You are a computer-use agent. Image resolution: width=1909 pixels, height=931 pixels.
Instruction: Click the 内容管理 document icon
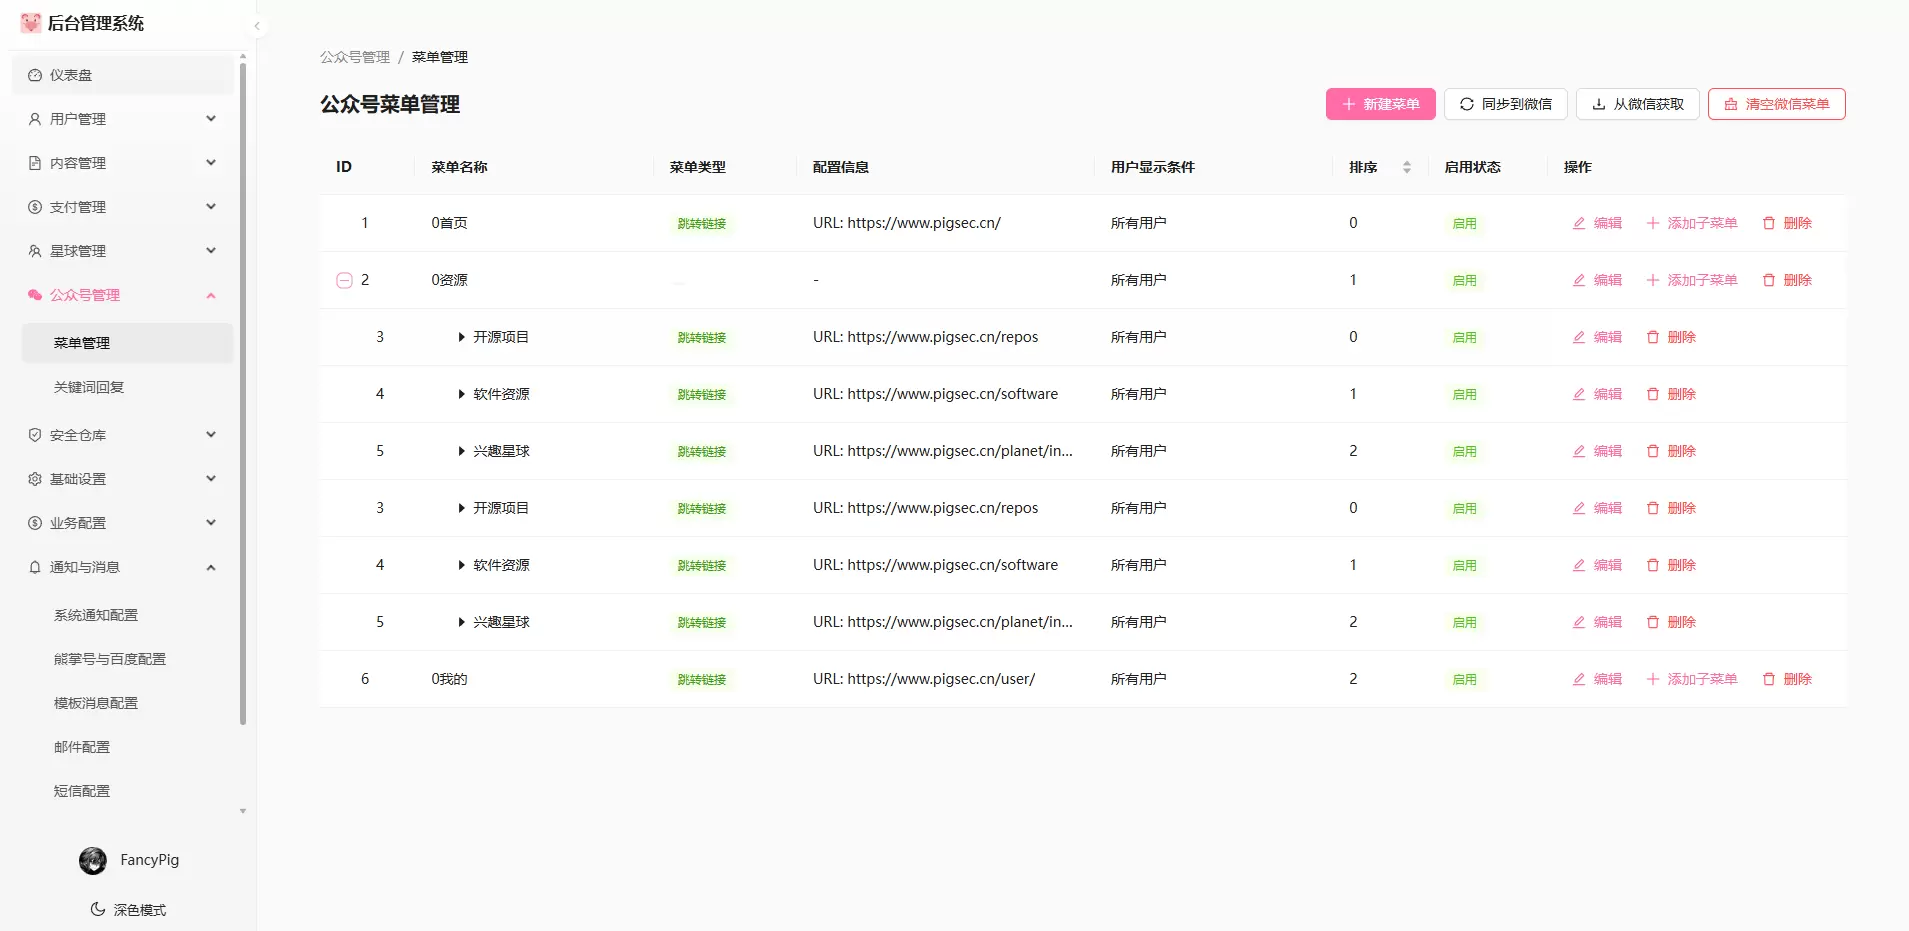coord(35,163)
